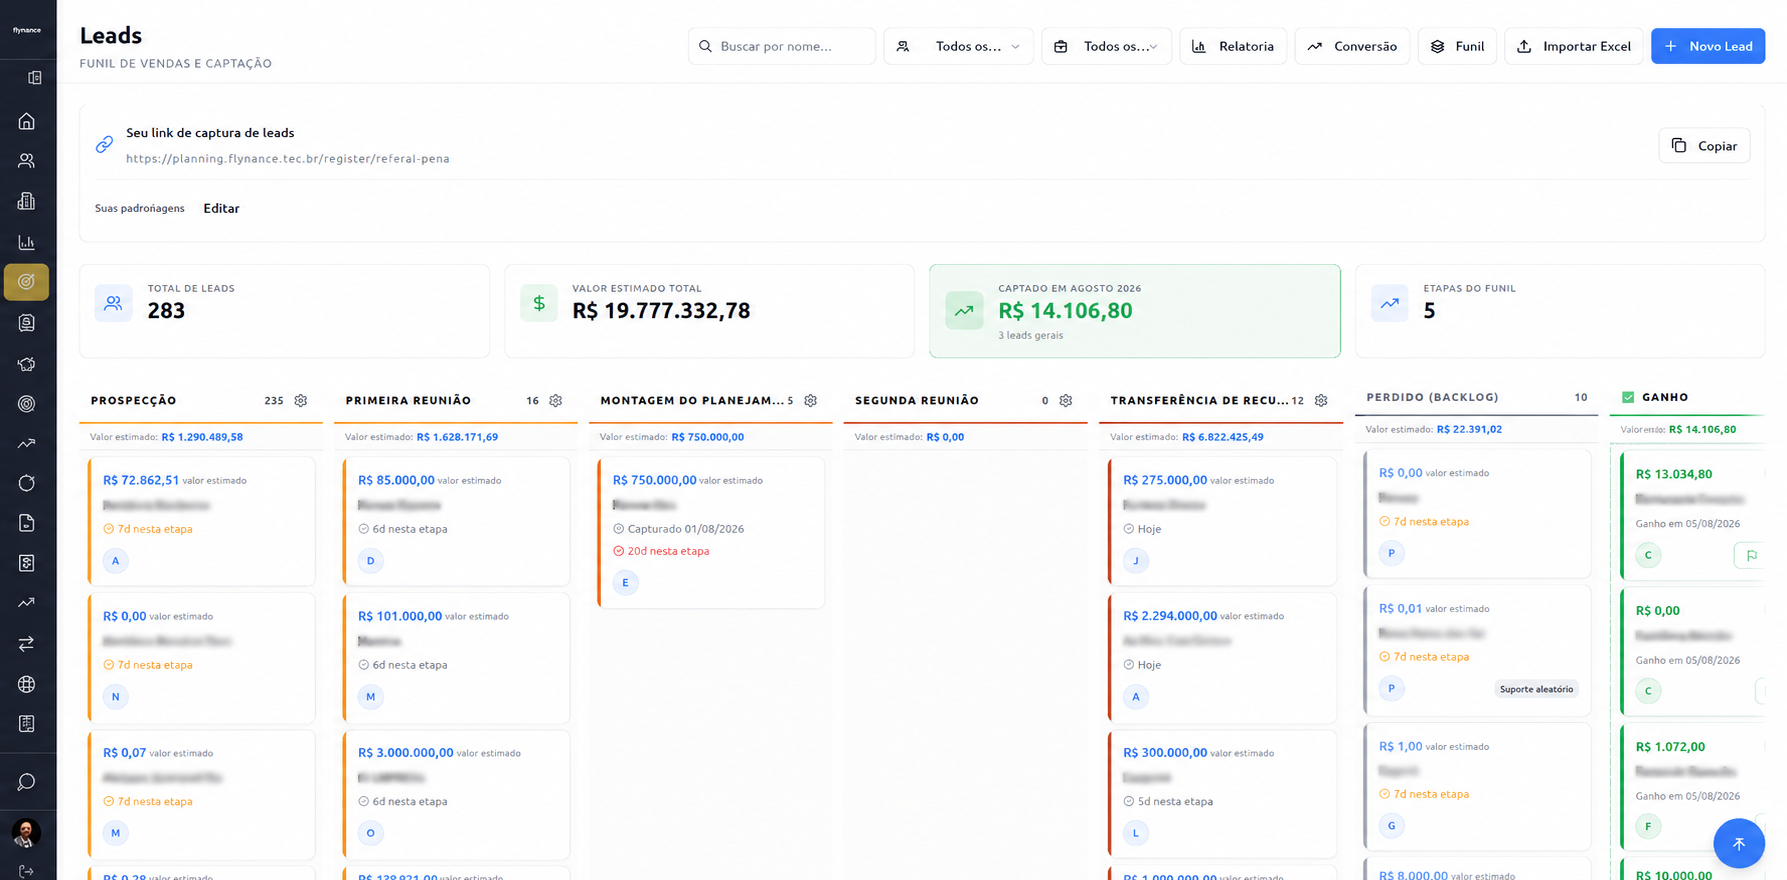This screenshot has height=880, width=1787.
Task: Open the R$ 1.072,00 won lead card
Action: point(1694,787)
